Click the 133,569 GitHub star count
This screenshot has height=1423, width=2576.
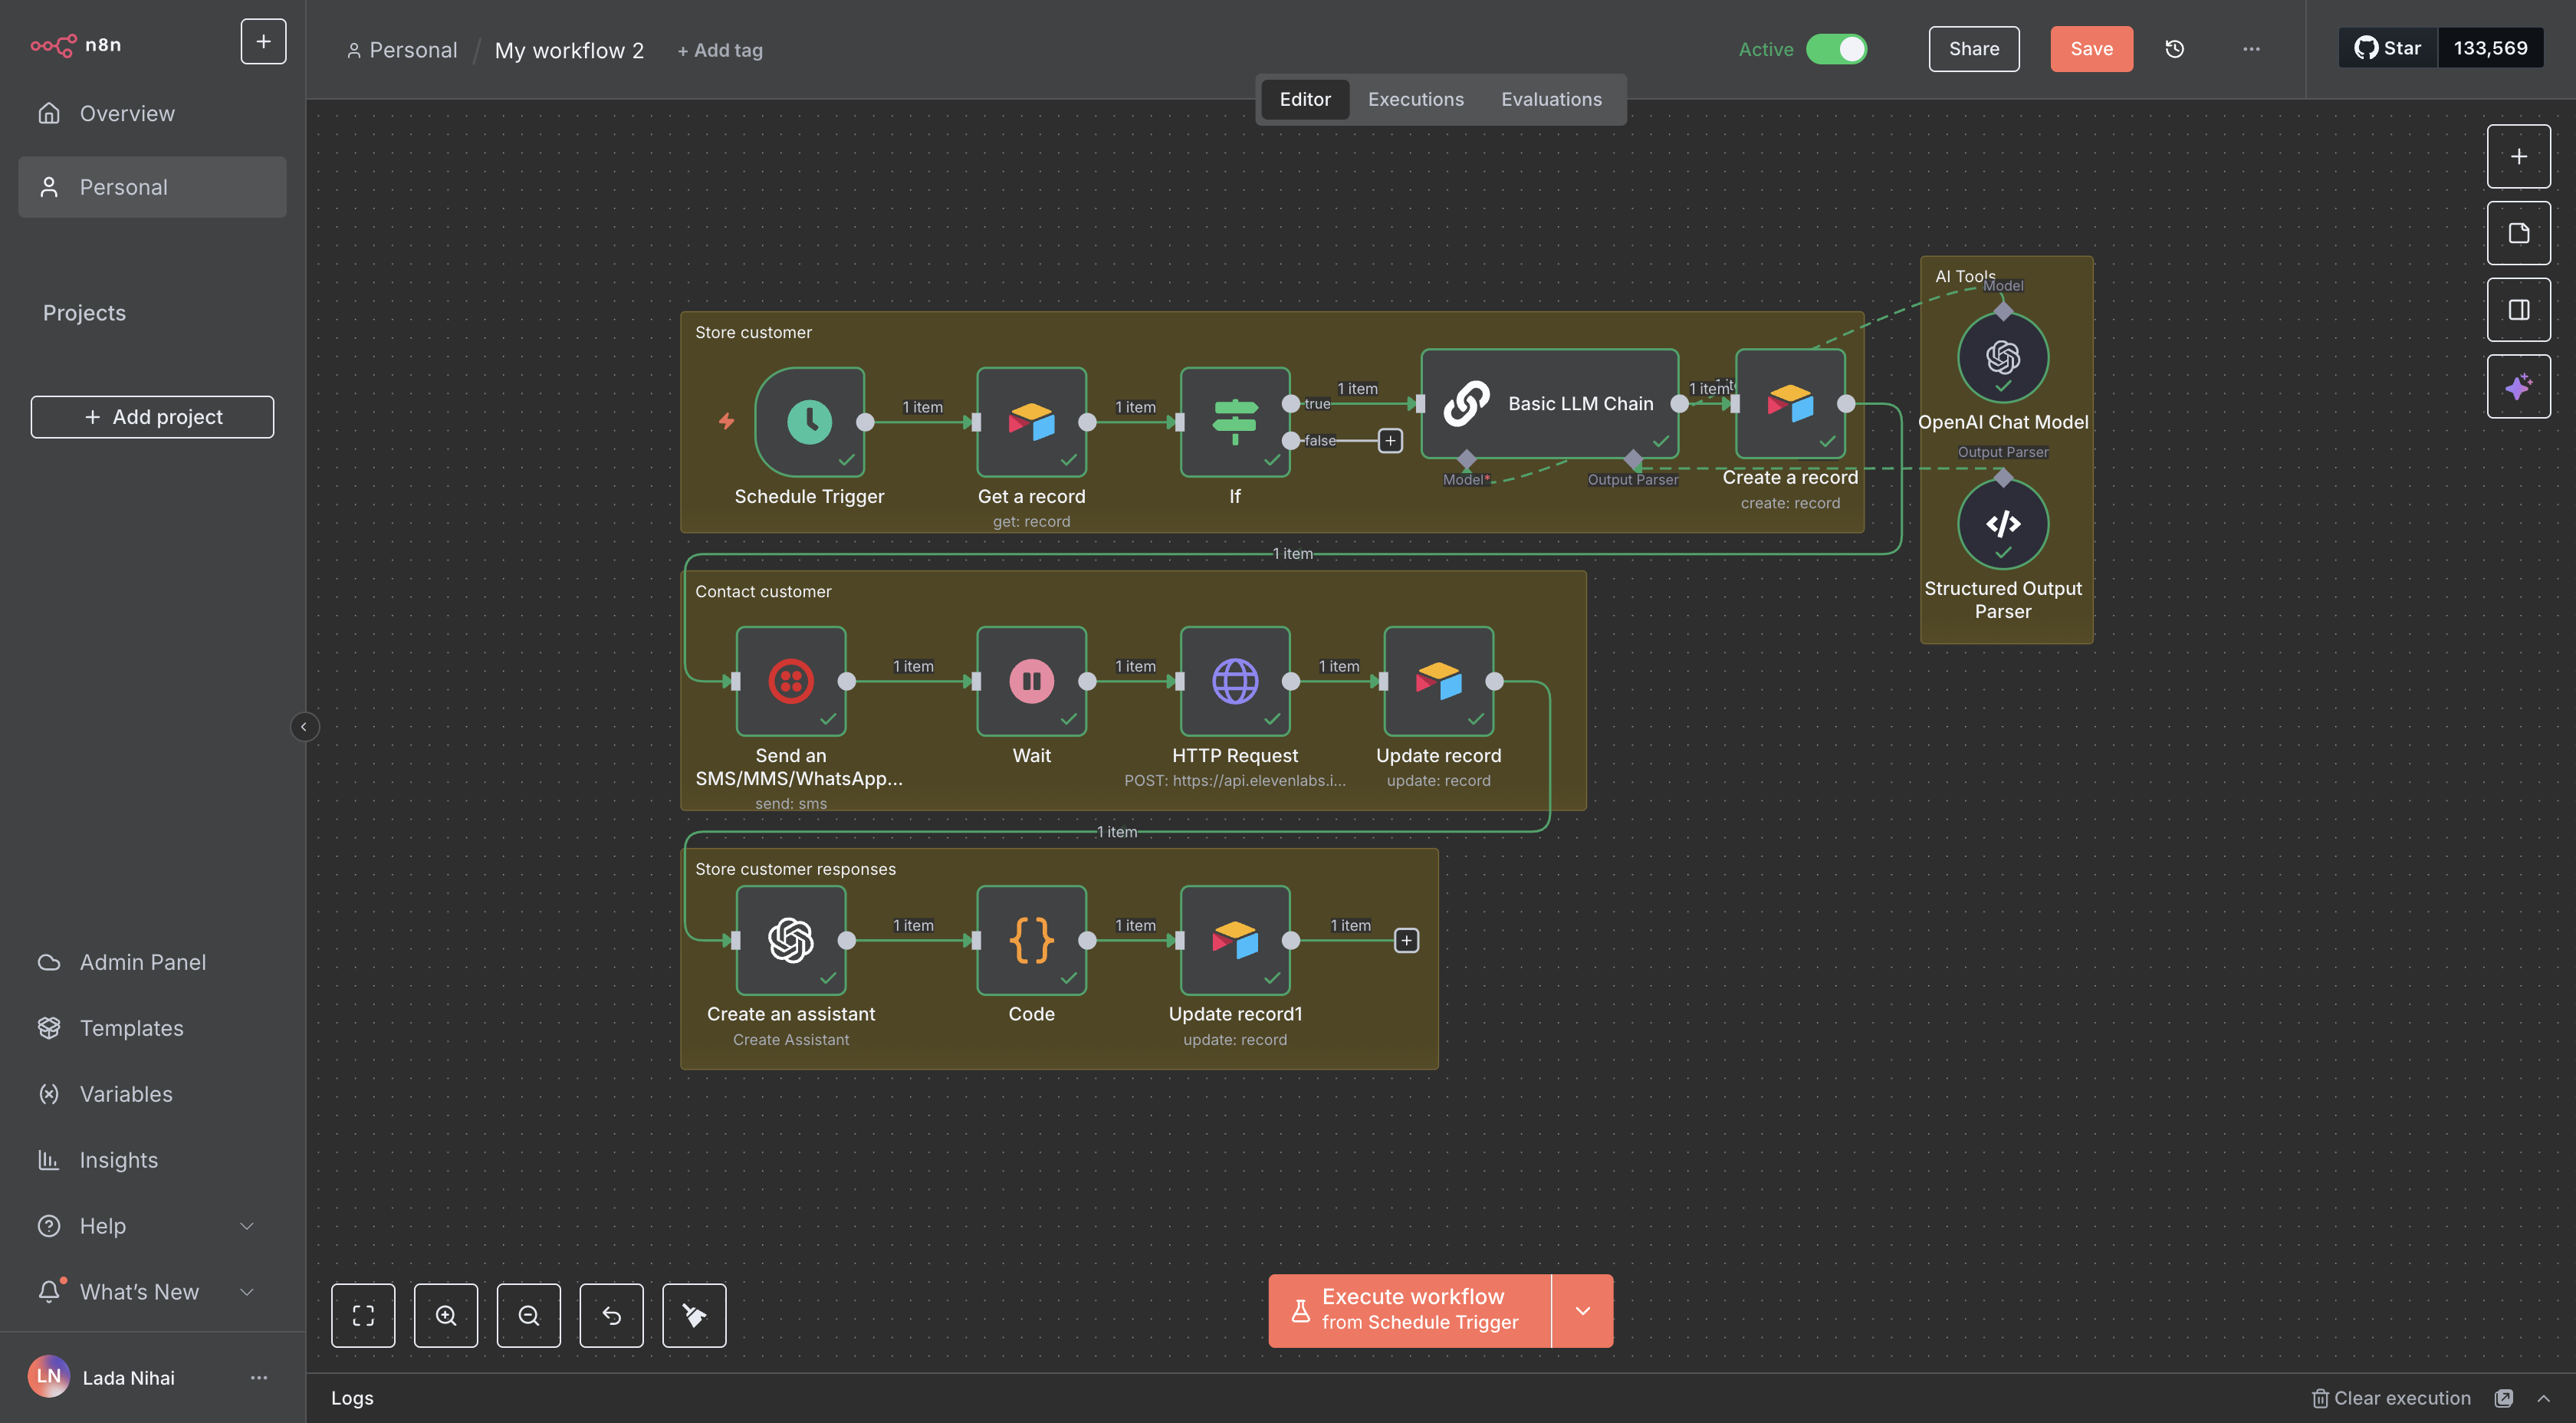2490,48
